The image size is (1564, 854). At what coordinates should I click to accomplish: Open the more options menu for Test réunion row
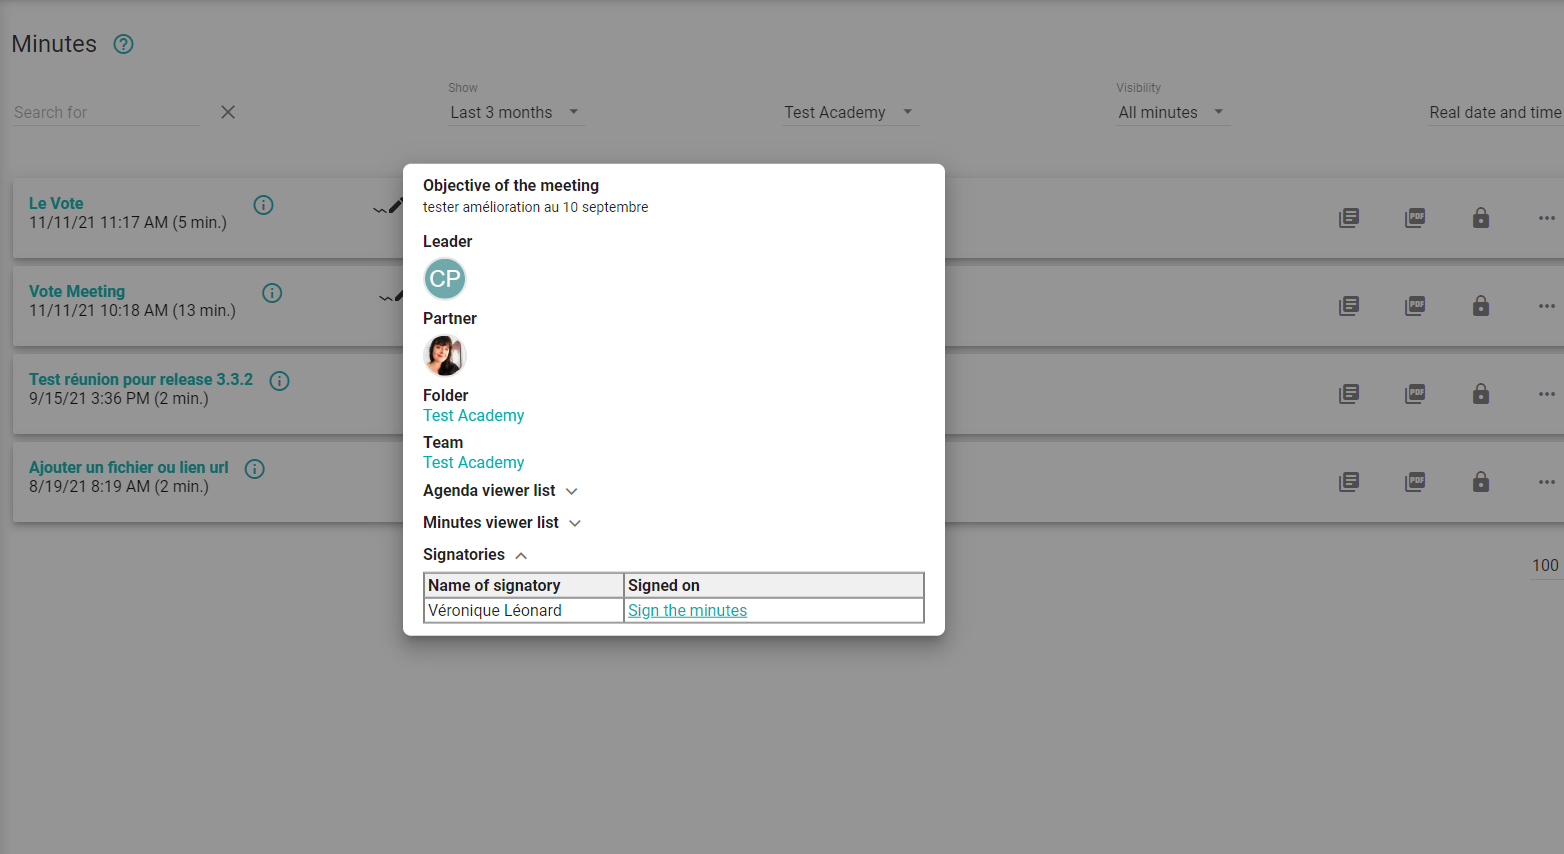click(1547, 394)
